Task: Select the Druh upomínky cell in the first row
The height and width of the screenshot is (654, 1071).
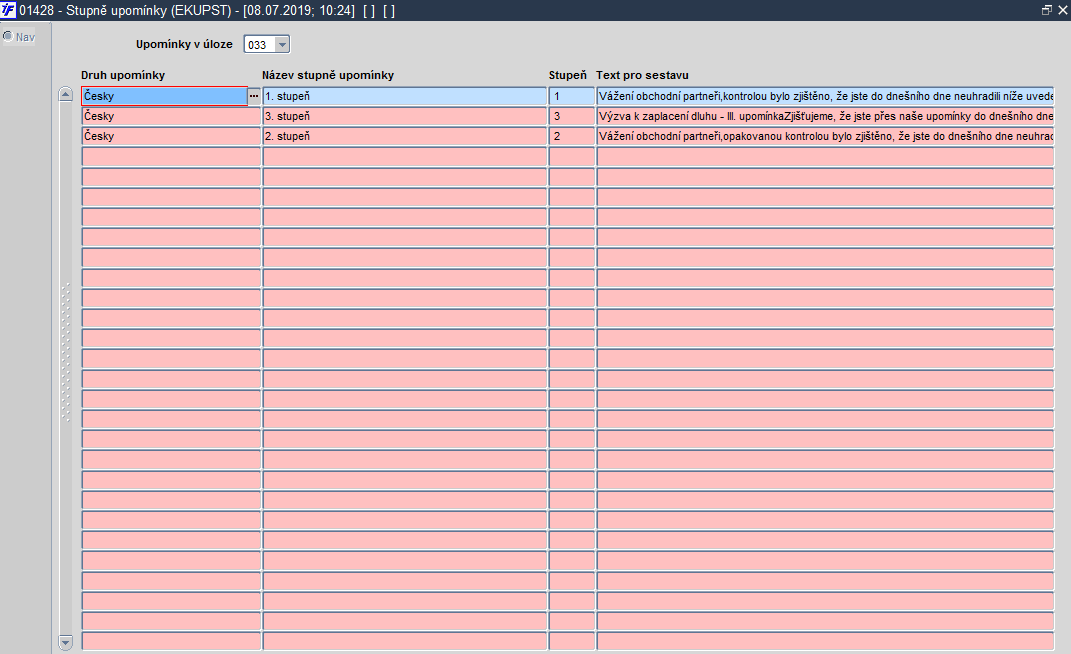Action: tap(165, 96)
